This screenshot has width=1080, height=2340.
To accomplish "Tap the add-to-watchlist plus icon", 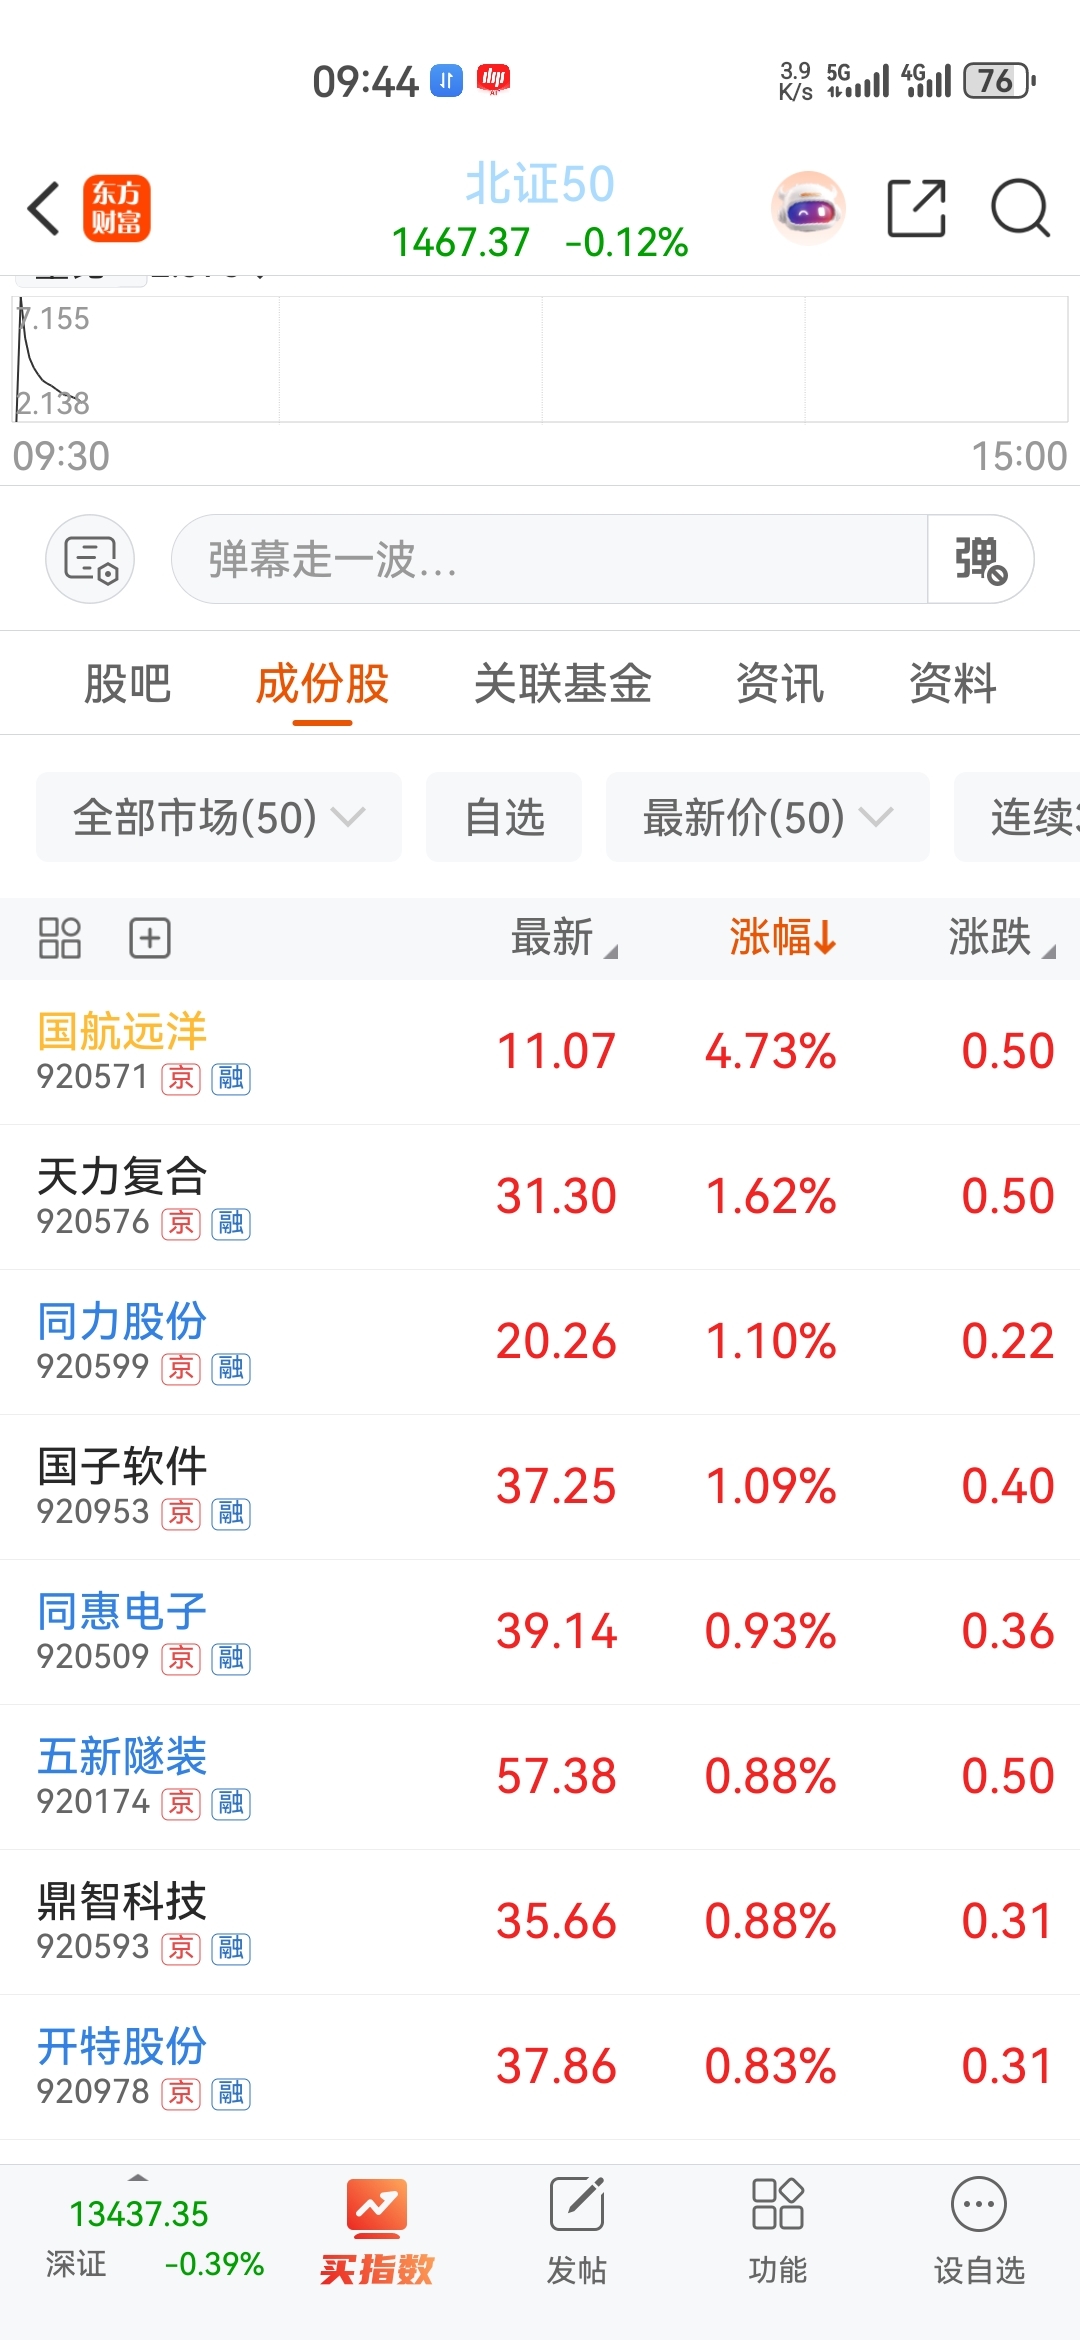I will point(150,938).
